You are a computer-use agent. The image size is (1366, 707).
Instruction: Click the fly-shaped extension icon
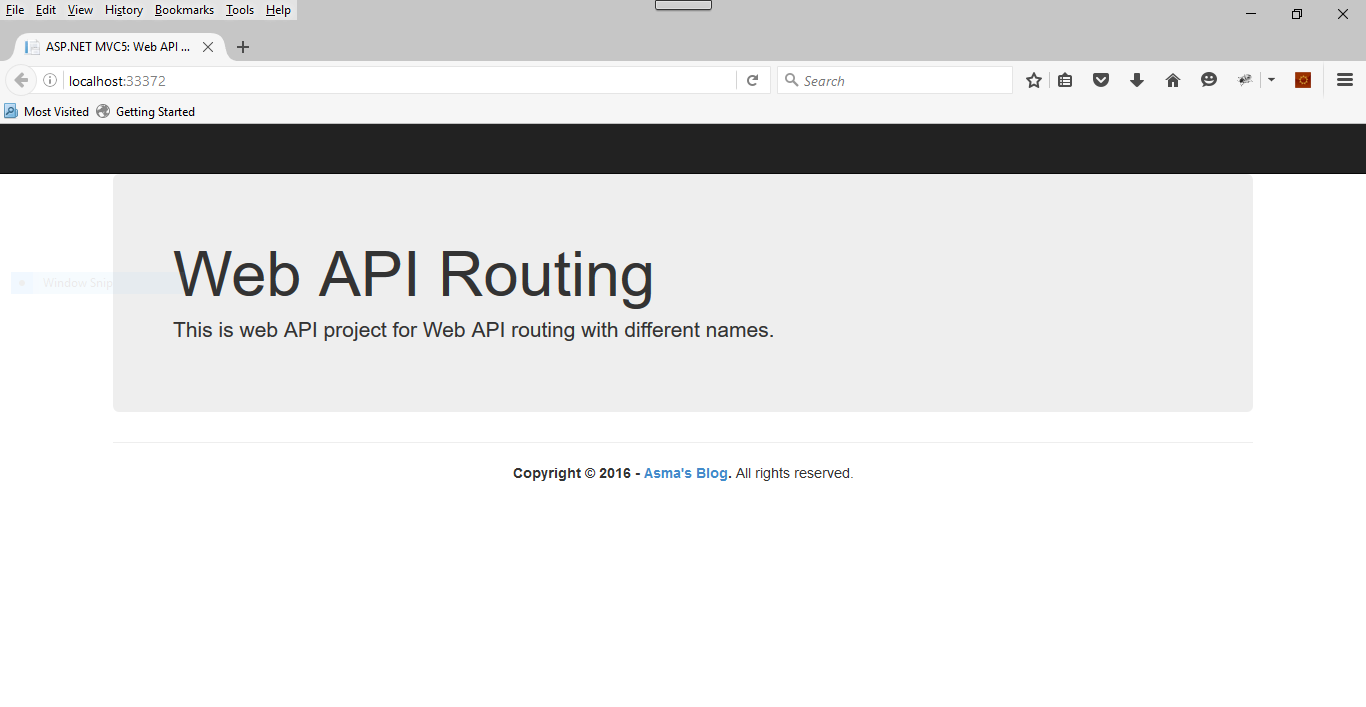pyautogui.click(x=1244, y=80)
